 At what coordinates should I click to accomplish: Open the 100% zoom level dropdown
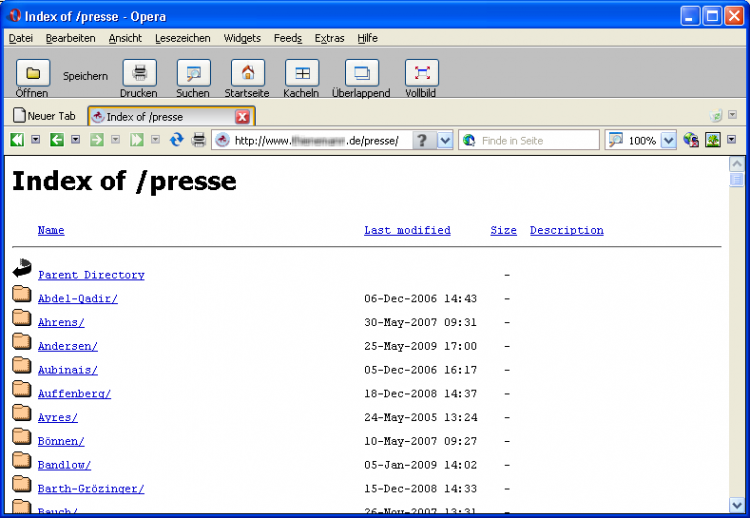coord(669,140)
